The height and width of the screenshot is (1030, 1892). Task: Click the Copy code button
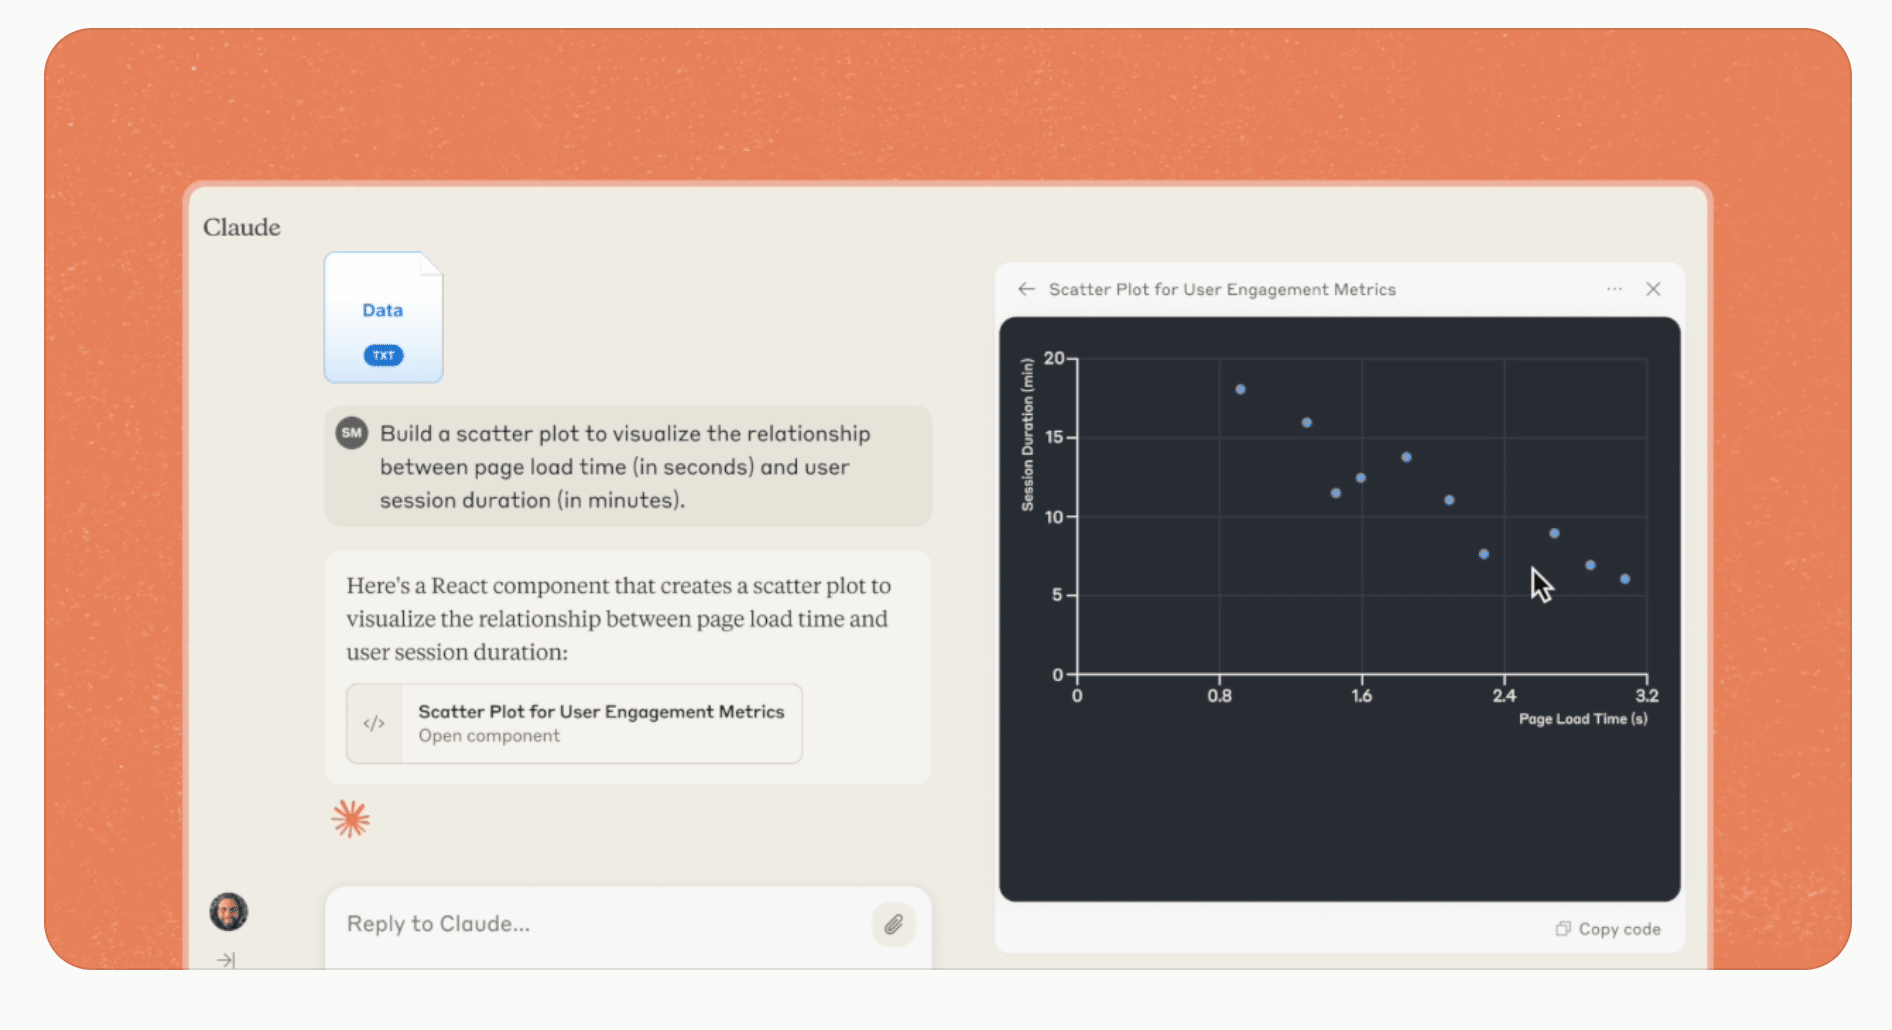(1608, 929)
